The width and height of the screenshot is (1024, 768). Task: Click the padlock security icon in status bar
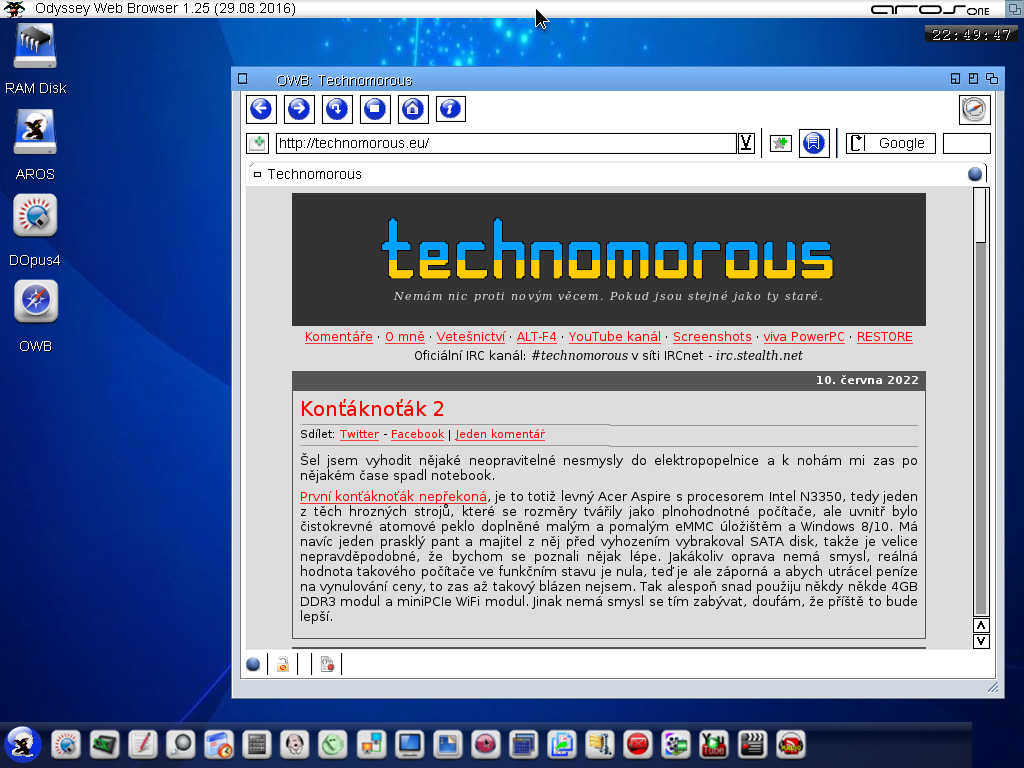pos(283,664)
